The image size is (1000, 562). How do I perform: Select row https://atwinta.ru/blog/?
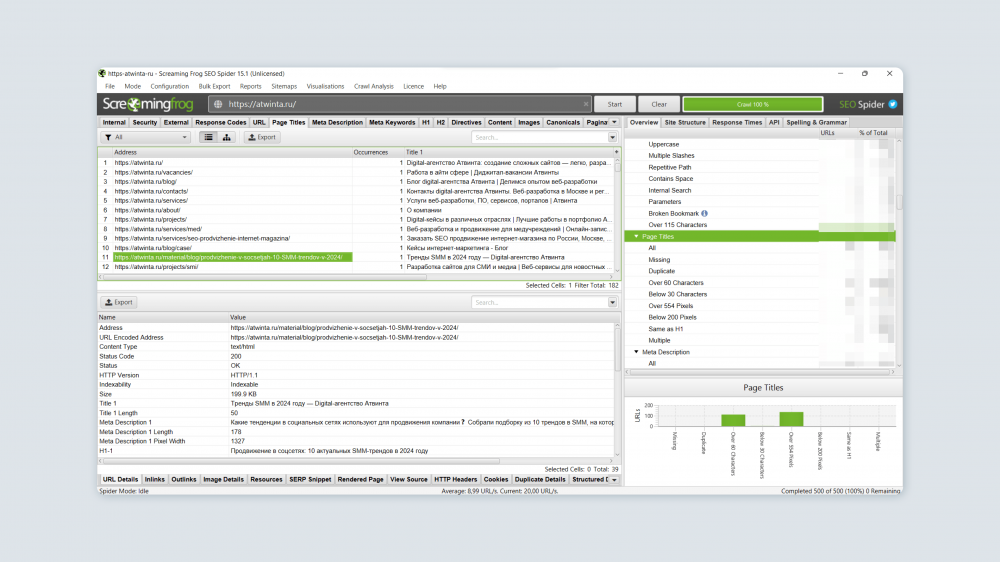pyautogui.click(x=357, y=182)
